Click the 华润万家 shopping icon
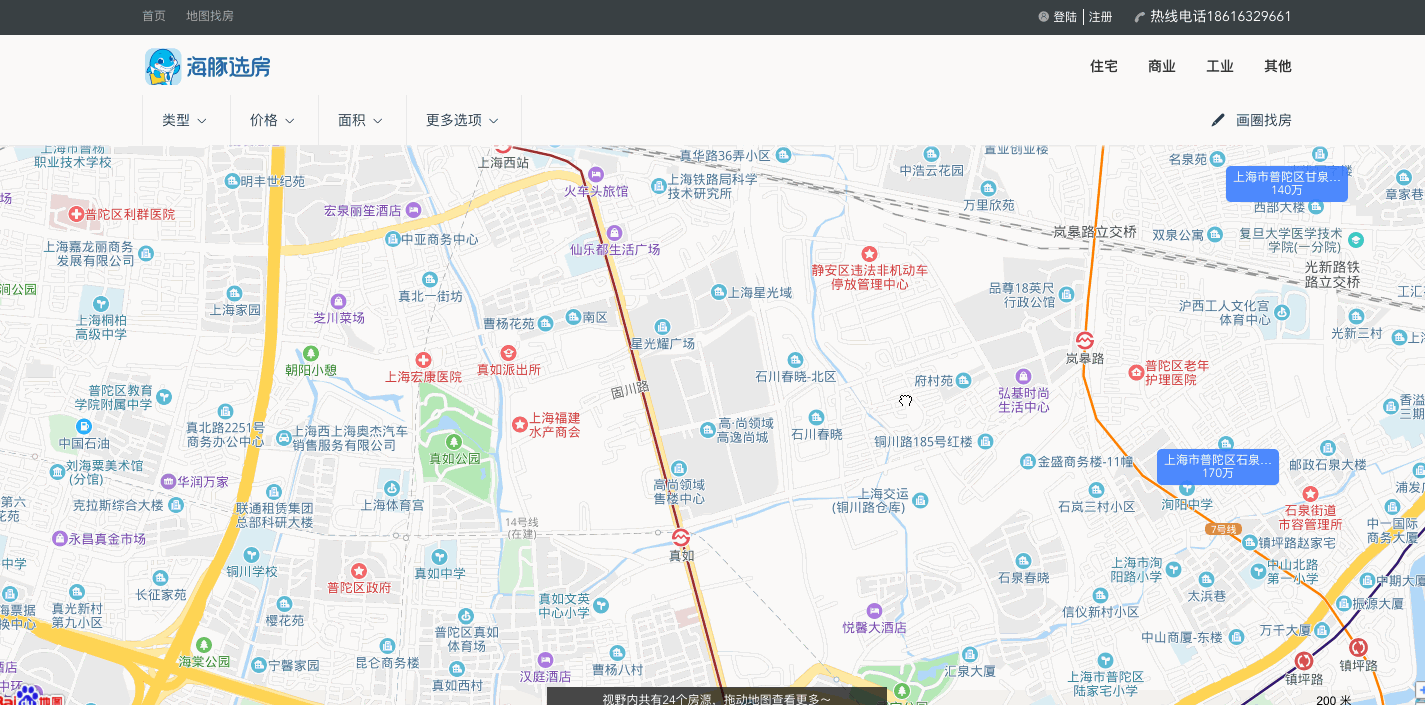Screen dimensions: 1425x705 (x=168, y=481)
